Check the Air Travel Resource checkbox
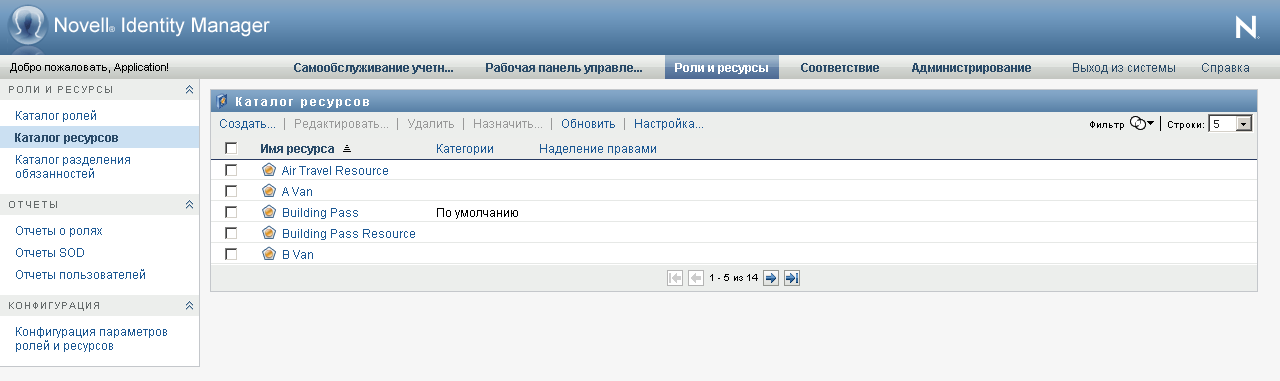Image resolution: width=1280 pixels, height=381 pixels. click(231, 170)
